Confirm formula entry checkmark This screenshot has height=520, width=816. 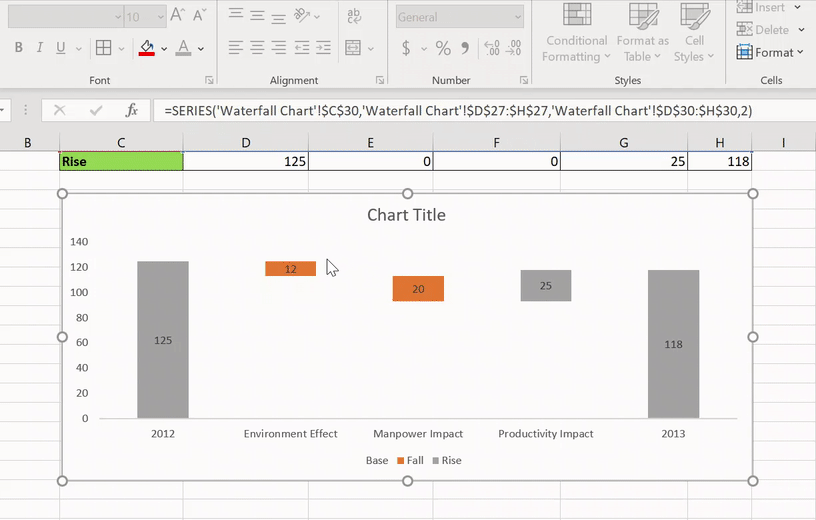tap(96, 110)
